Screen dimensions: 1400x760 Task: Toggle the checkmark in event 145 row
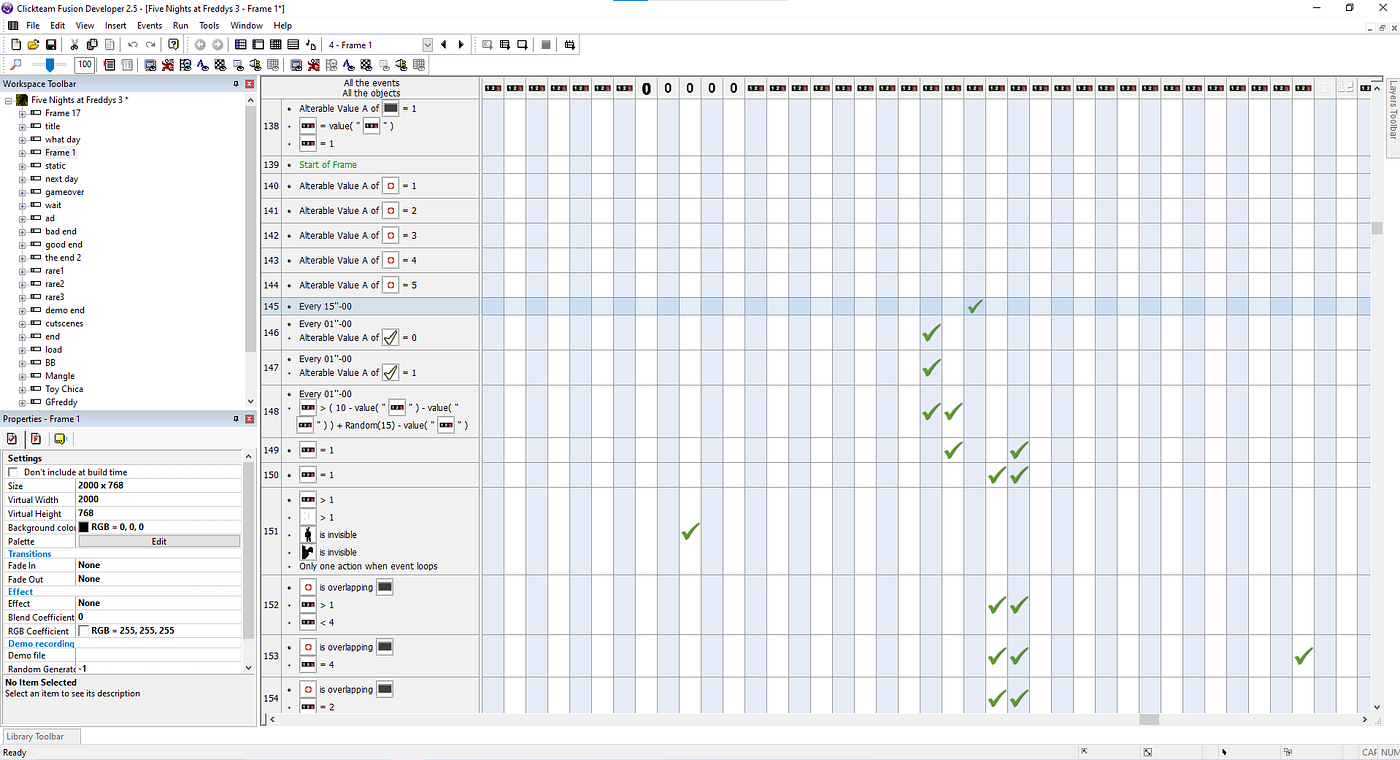point(974,307)
